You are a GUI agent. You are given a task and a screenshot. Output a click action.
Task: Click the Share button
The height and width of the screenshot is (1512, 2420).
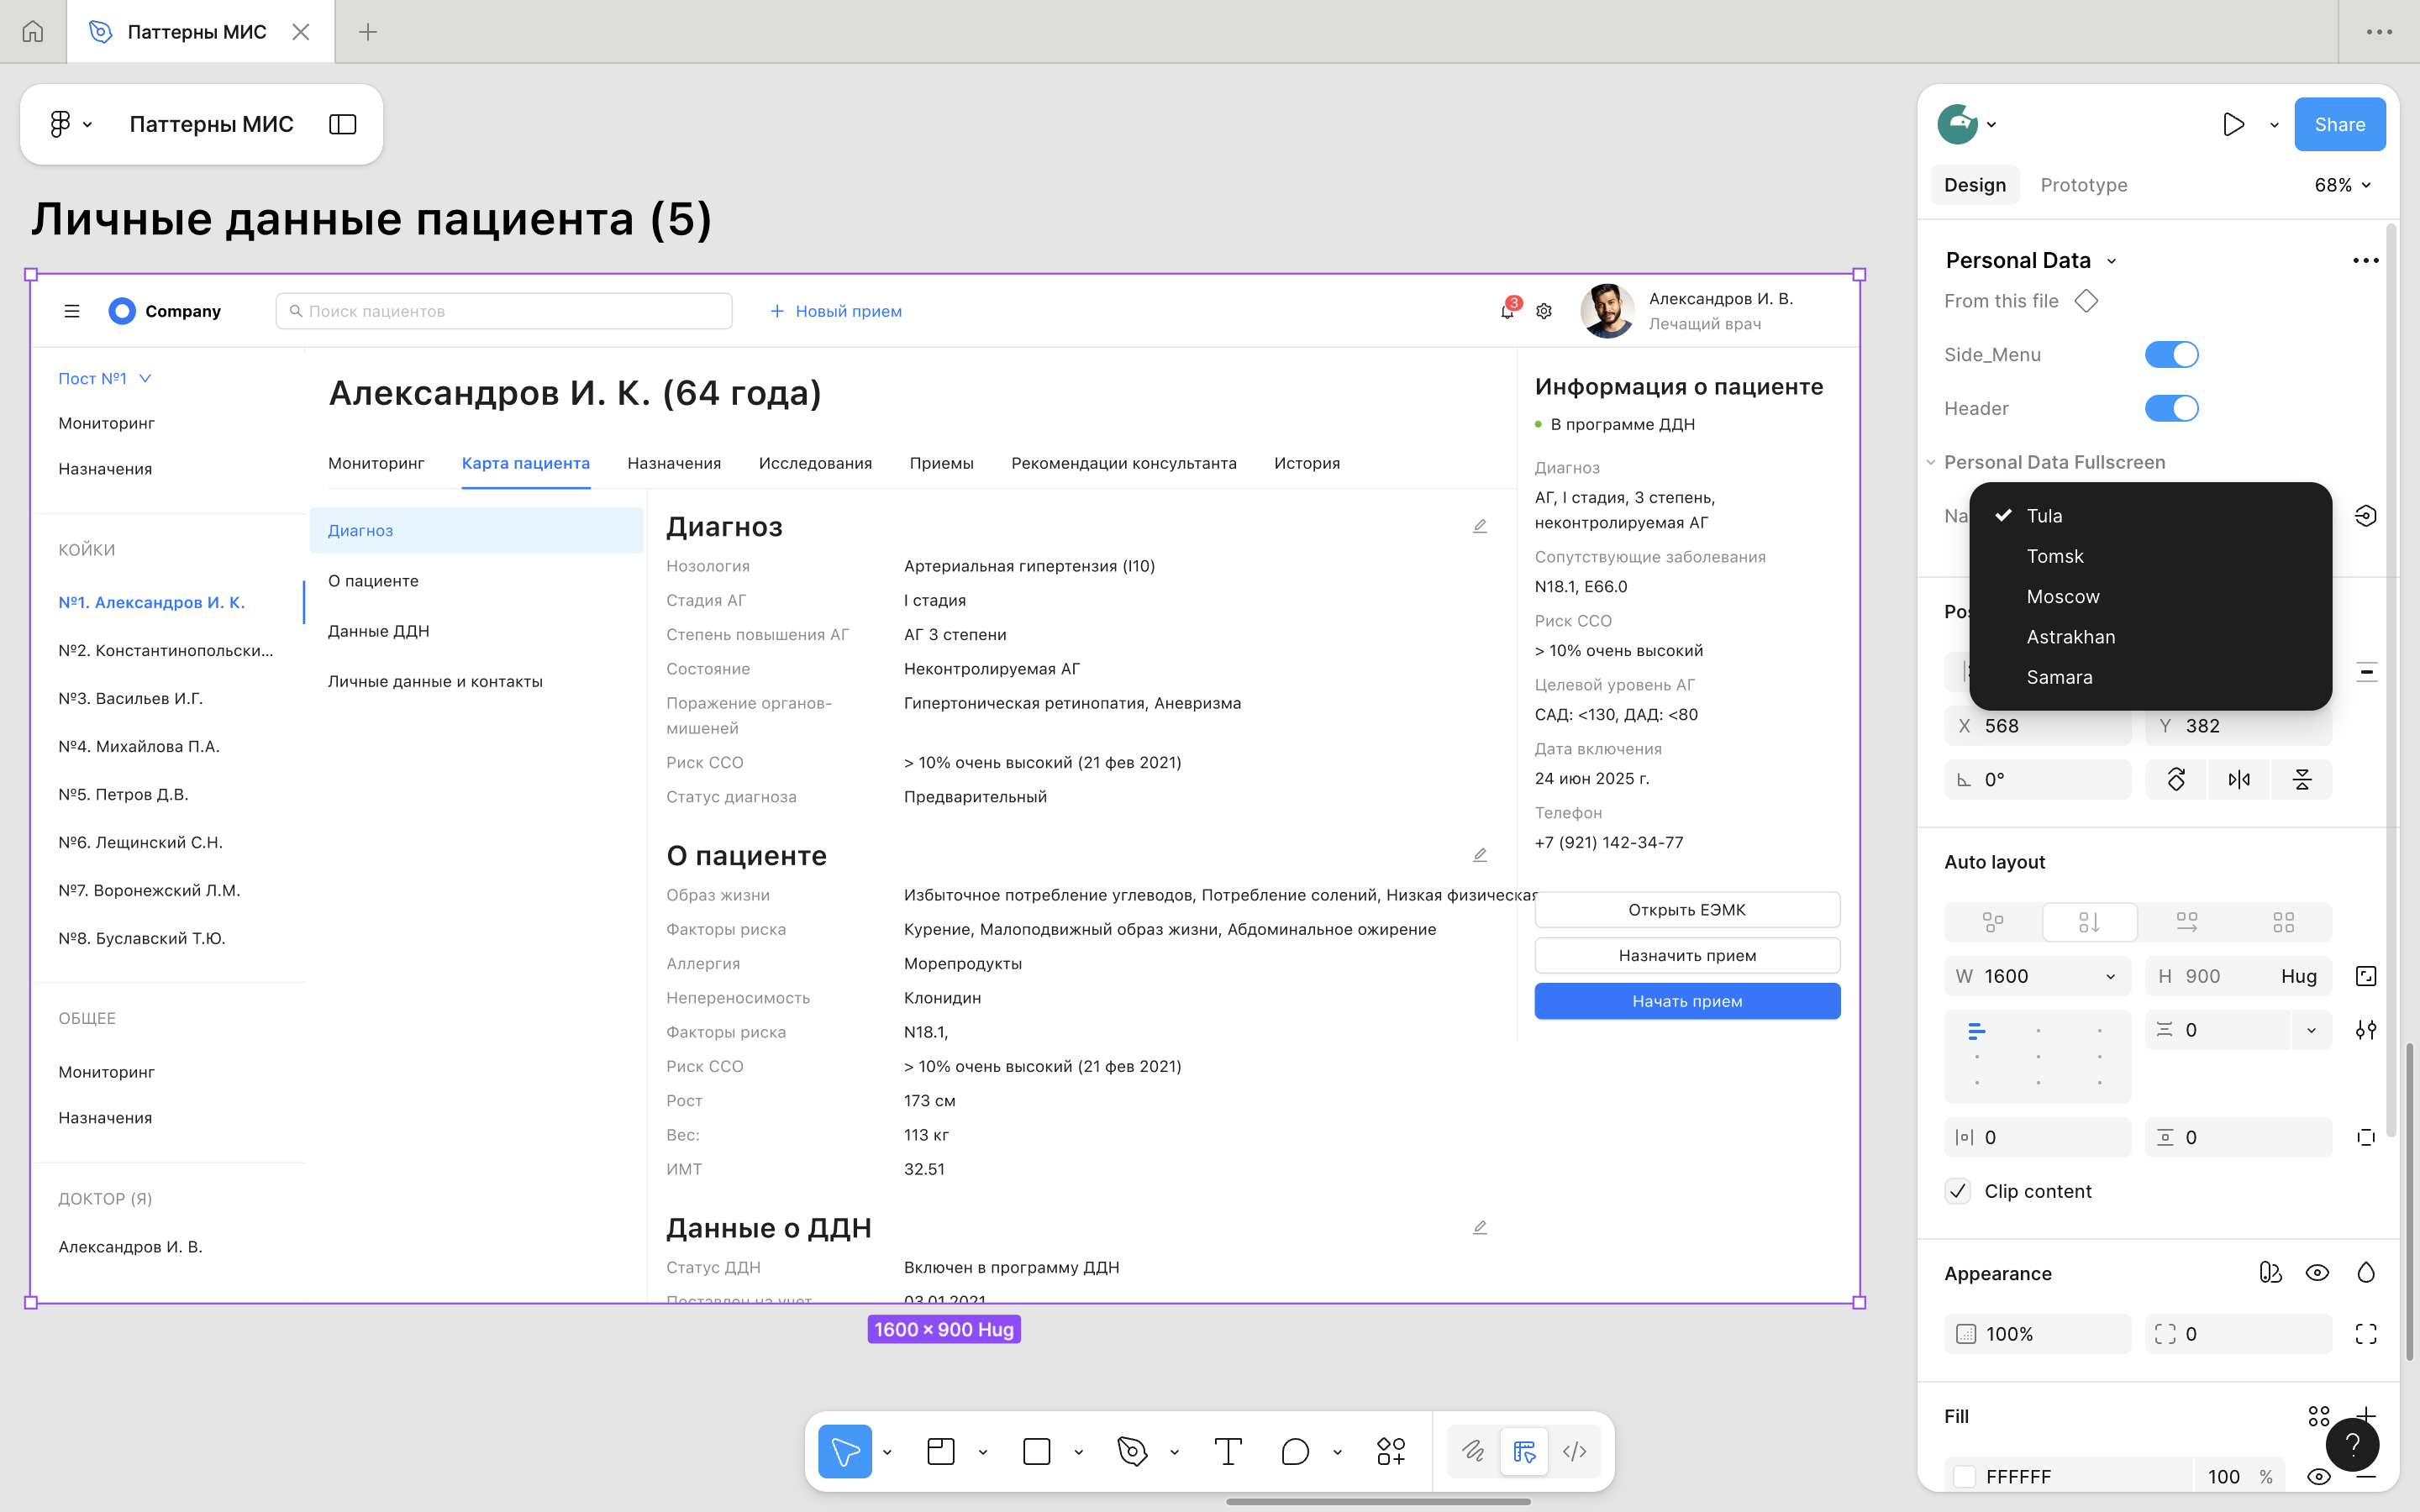tap(2339, 124)
